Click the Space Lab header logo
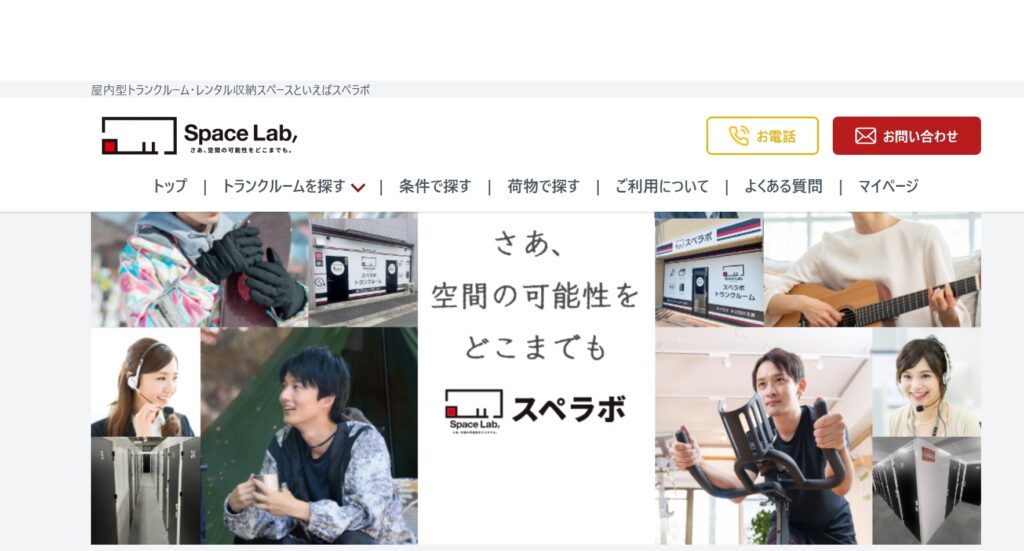The width and height of the screenshot is (1024, 551). [x=200, y=136]
